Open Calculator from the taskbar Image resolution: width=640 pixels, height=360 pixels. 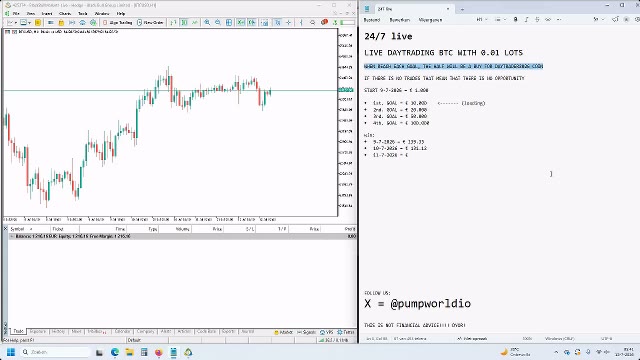point(144,352)
